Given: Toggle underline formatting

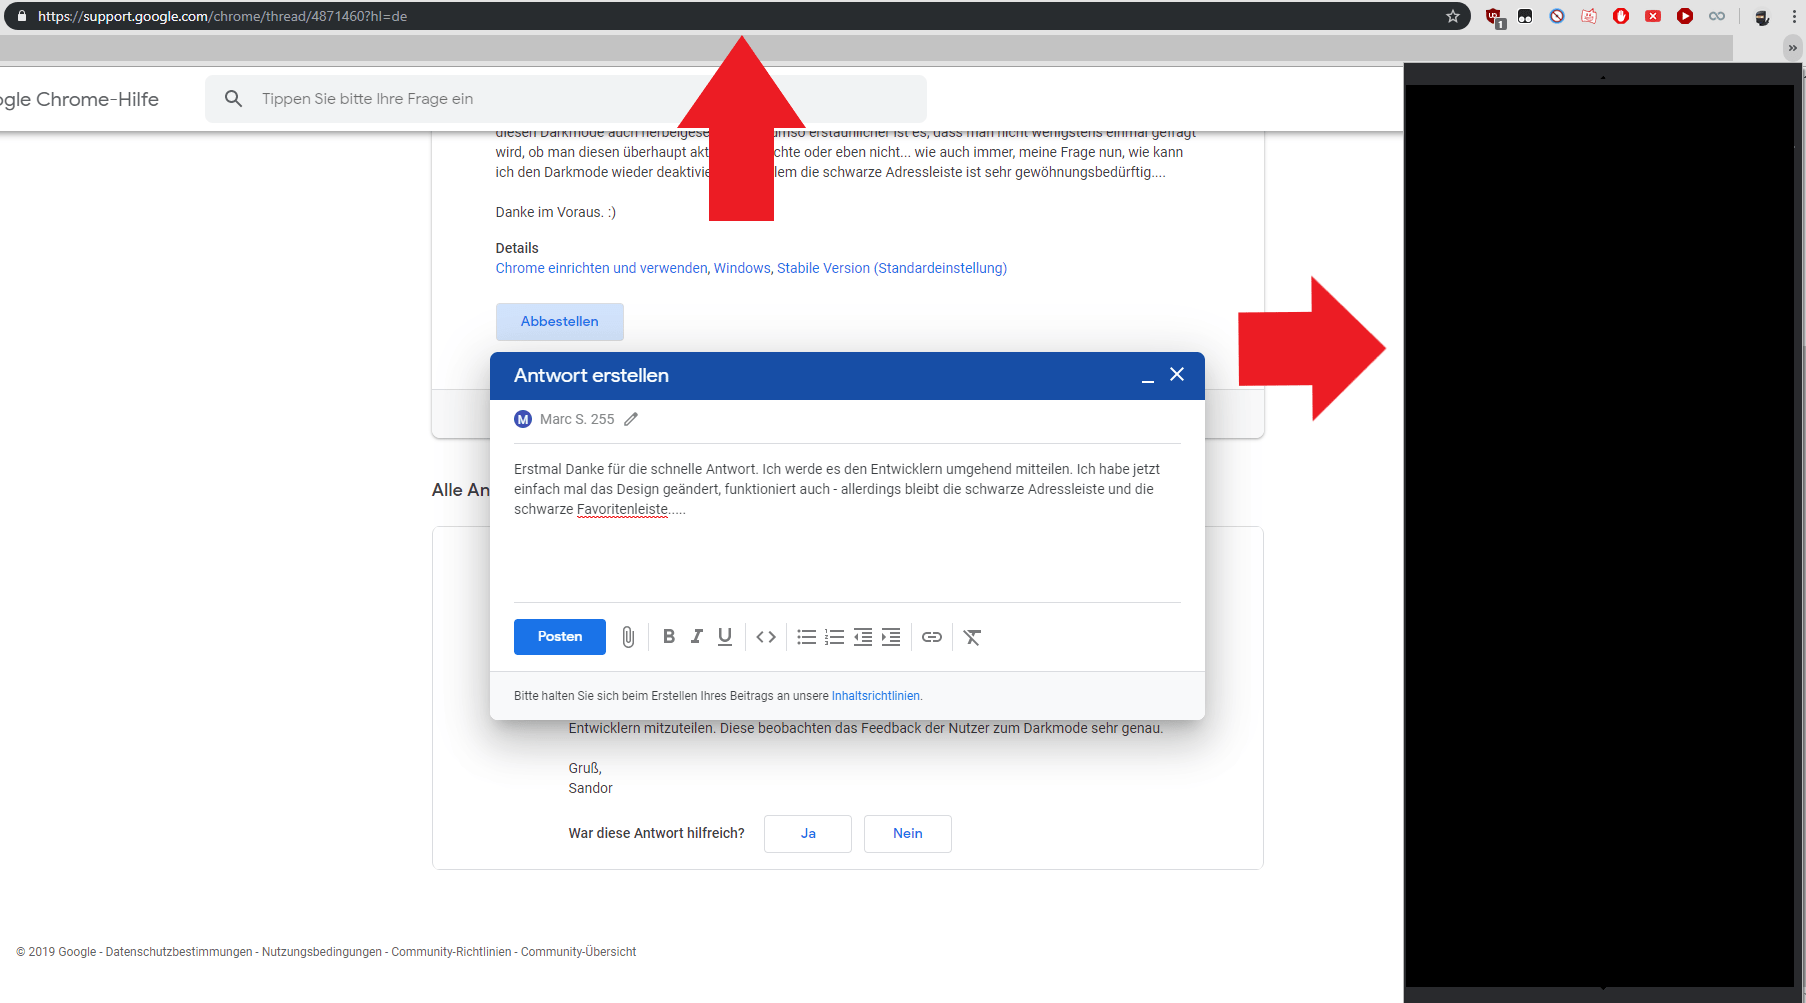Looking at the screenshot, I should point(725,636).
